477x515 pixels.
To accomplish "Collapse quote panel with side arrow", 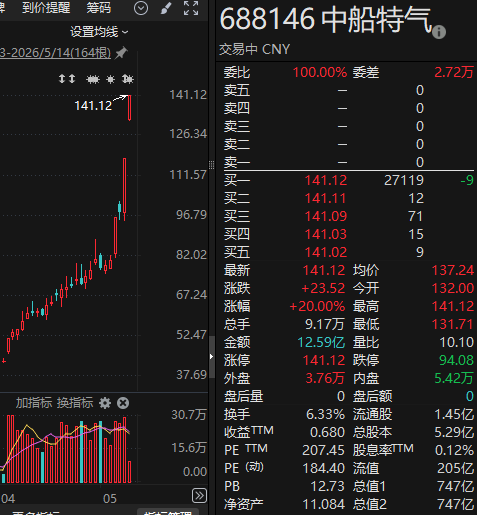I will pyautogui.click(x=212, y=357).
